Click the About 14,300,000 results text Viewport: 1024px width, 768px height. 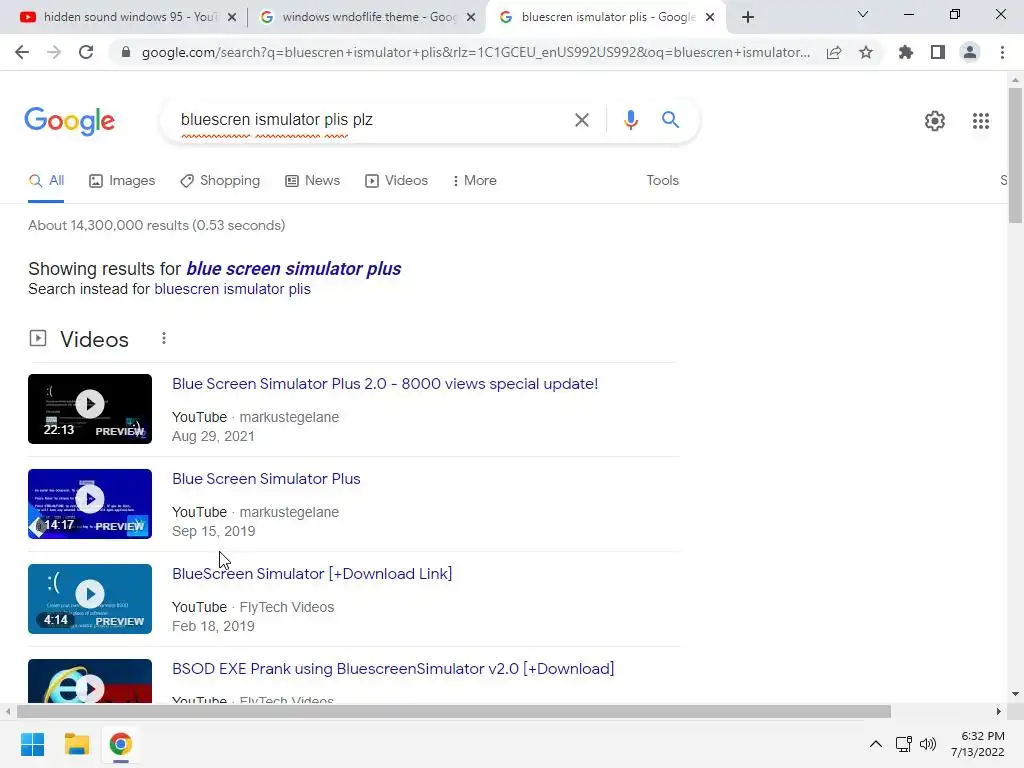pyautogui.click(x=157, y=225)
